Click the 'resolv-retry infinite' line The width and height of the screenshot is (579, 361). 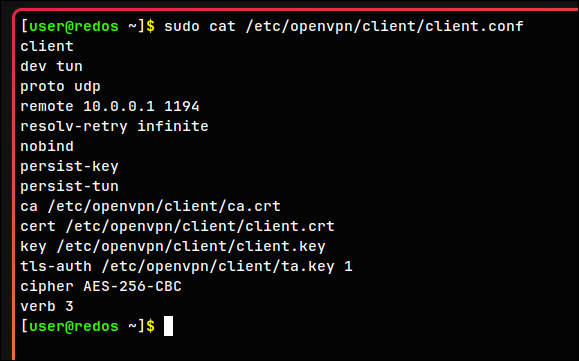(x=114, y=127)
